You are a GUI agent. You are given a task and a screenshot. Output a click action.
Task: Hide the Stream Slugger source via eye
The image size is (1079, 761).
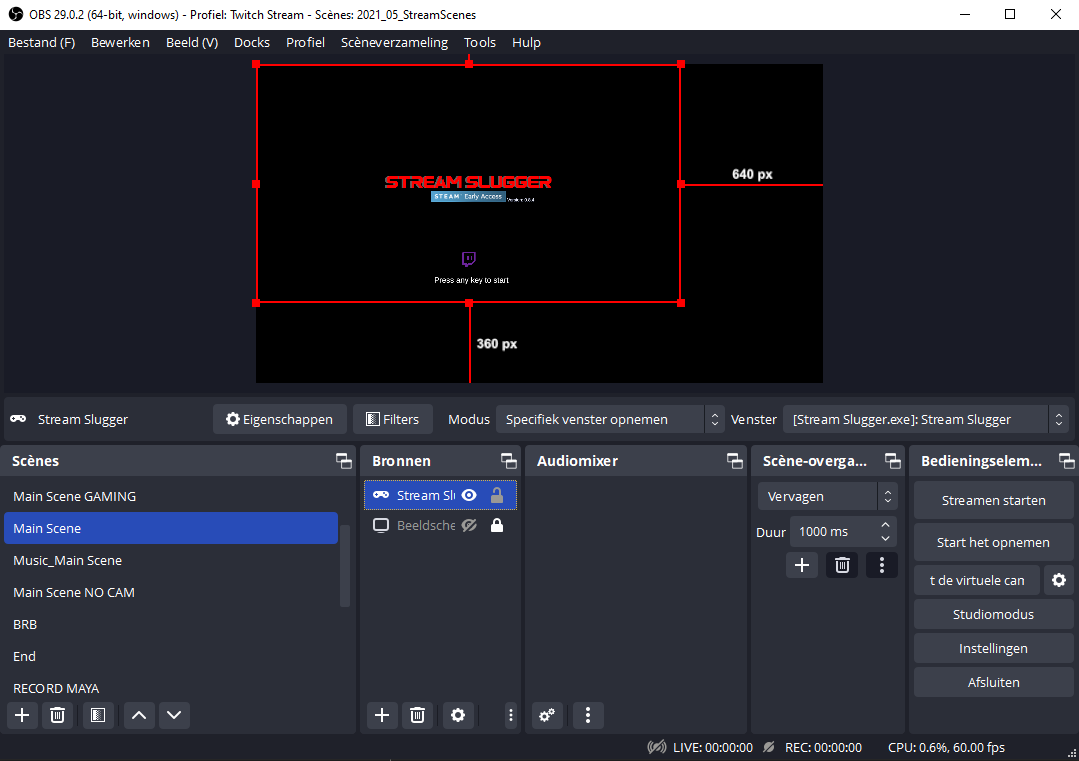coord(469,495)
